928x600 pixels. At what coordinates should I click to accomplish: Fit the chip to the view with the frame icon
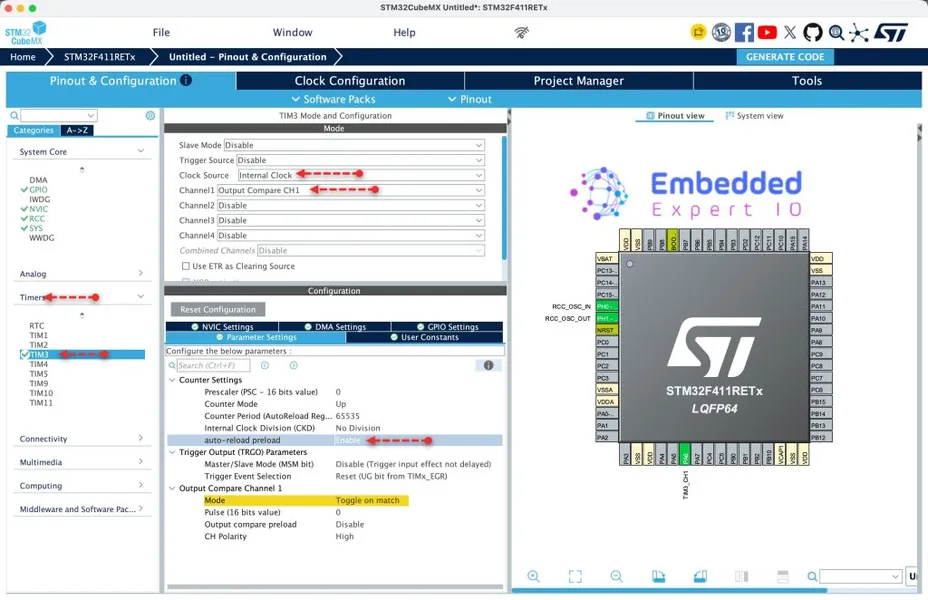click(575, 576)
